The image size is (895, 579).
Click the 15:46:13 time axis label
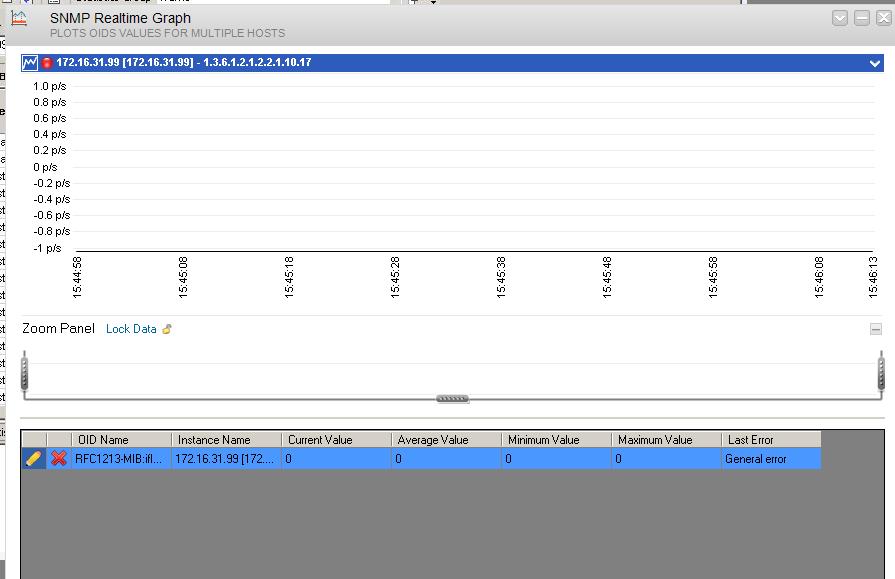(x=873, y=277)
